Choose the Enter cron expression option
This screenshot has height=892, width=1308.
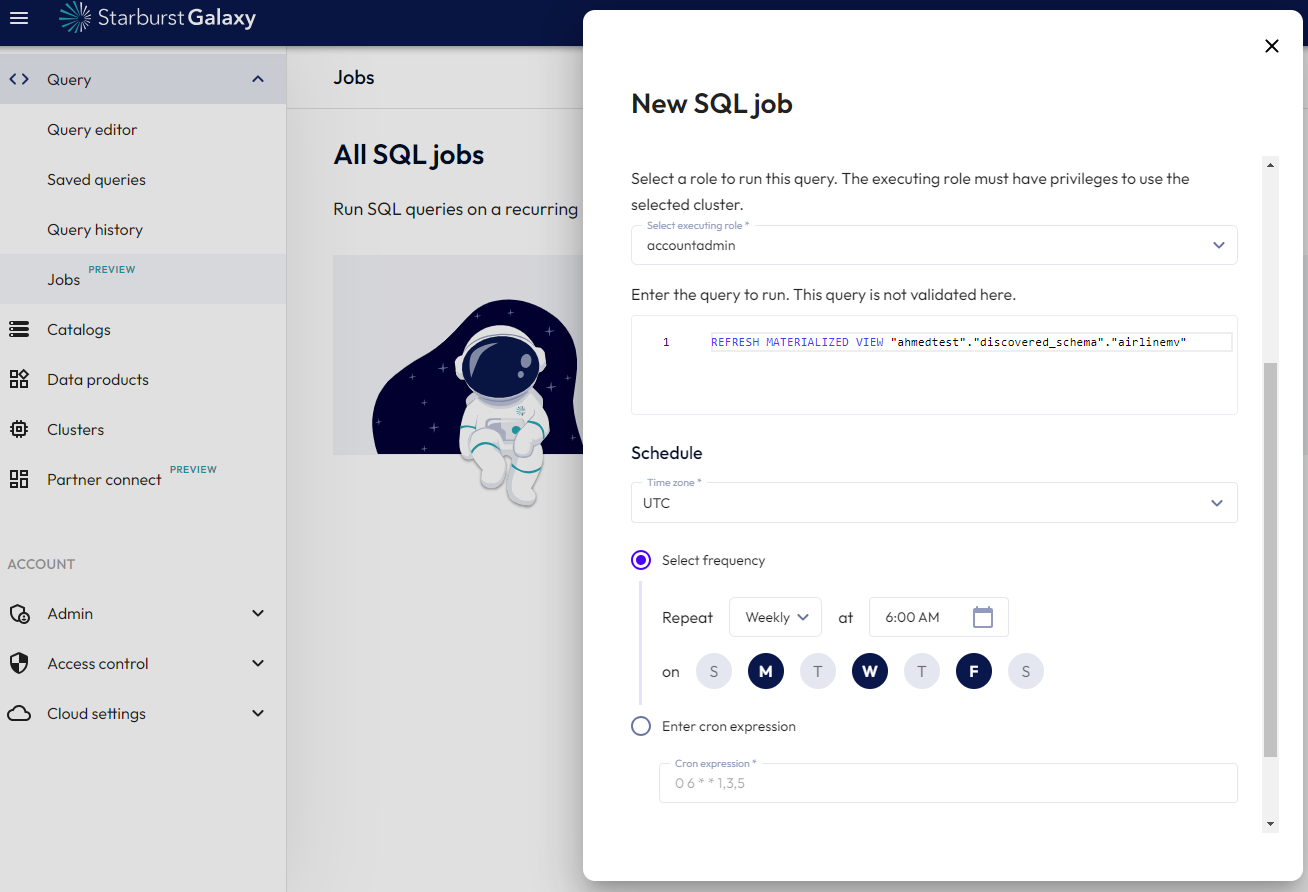pos(641,726)
